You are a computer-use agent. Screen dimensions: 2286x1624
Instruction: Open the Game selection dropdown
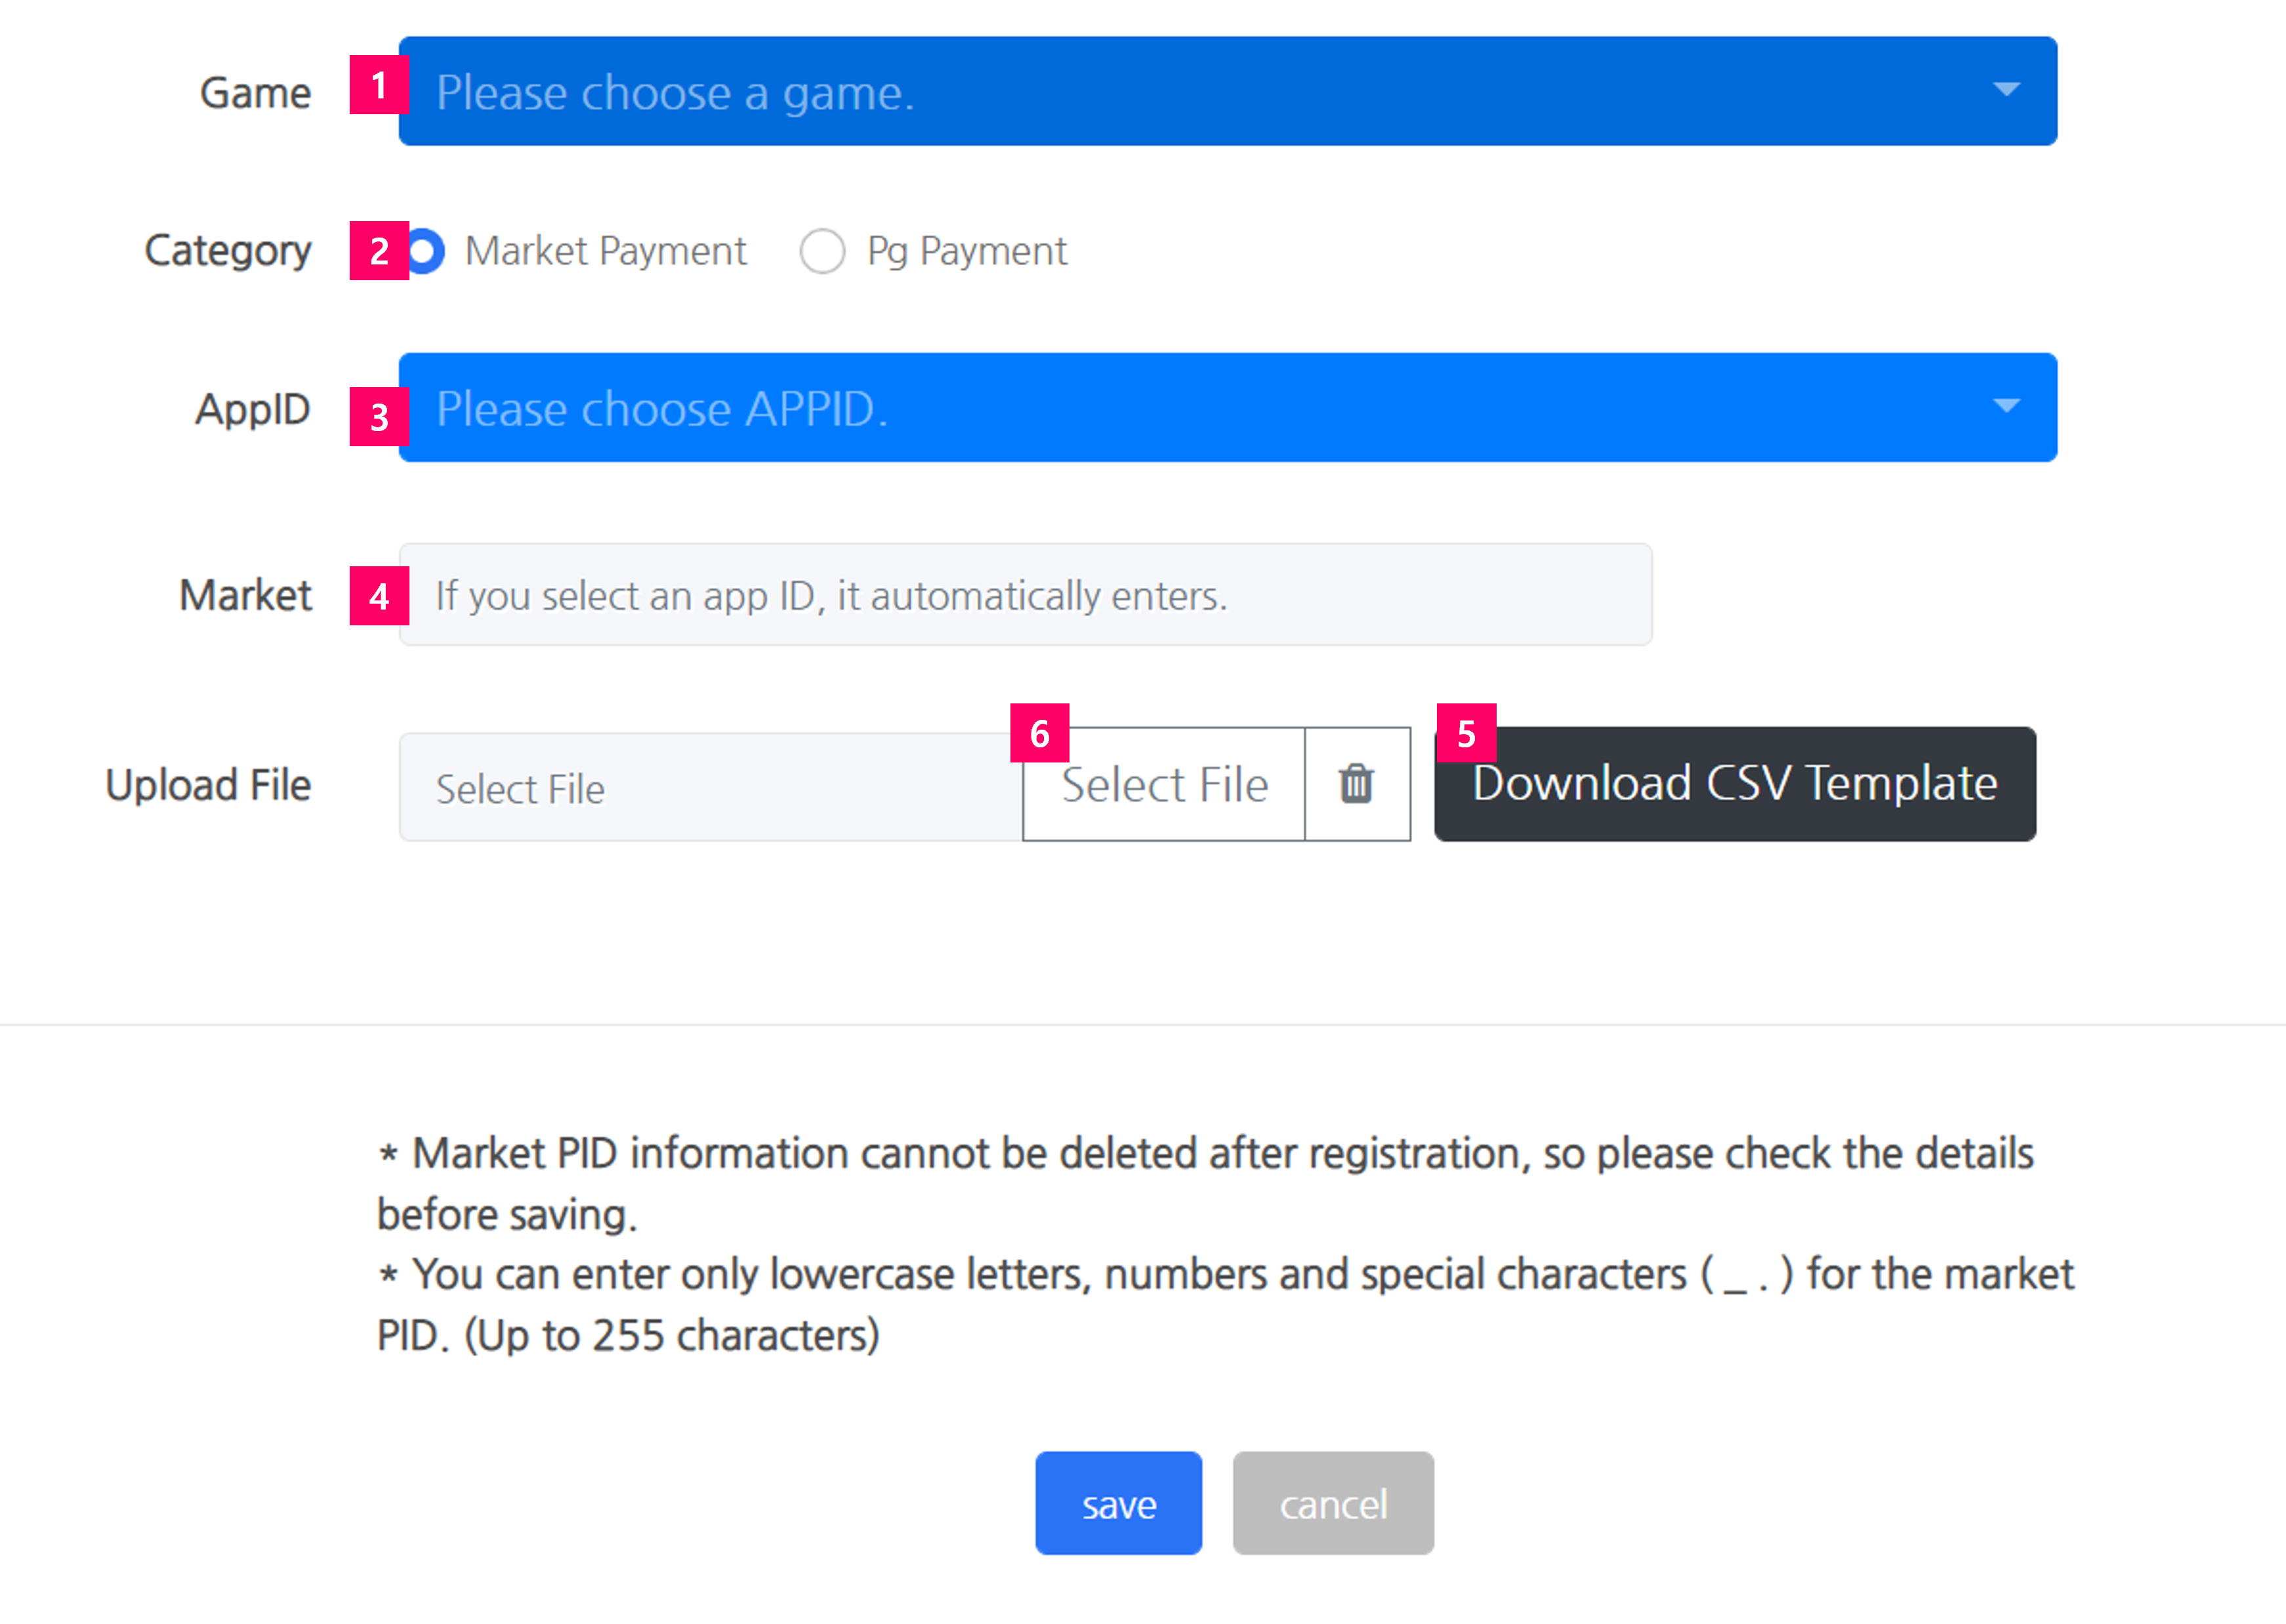(x=1227, y=91)
